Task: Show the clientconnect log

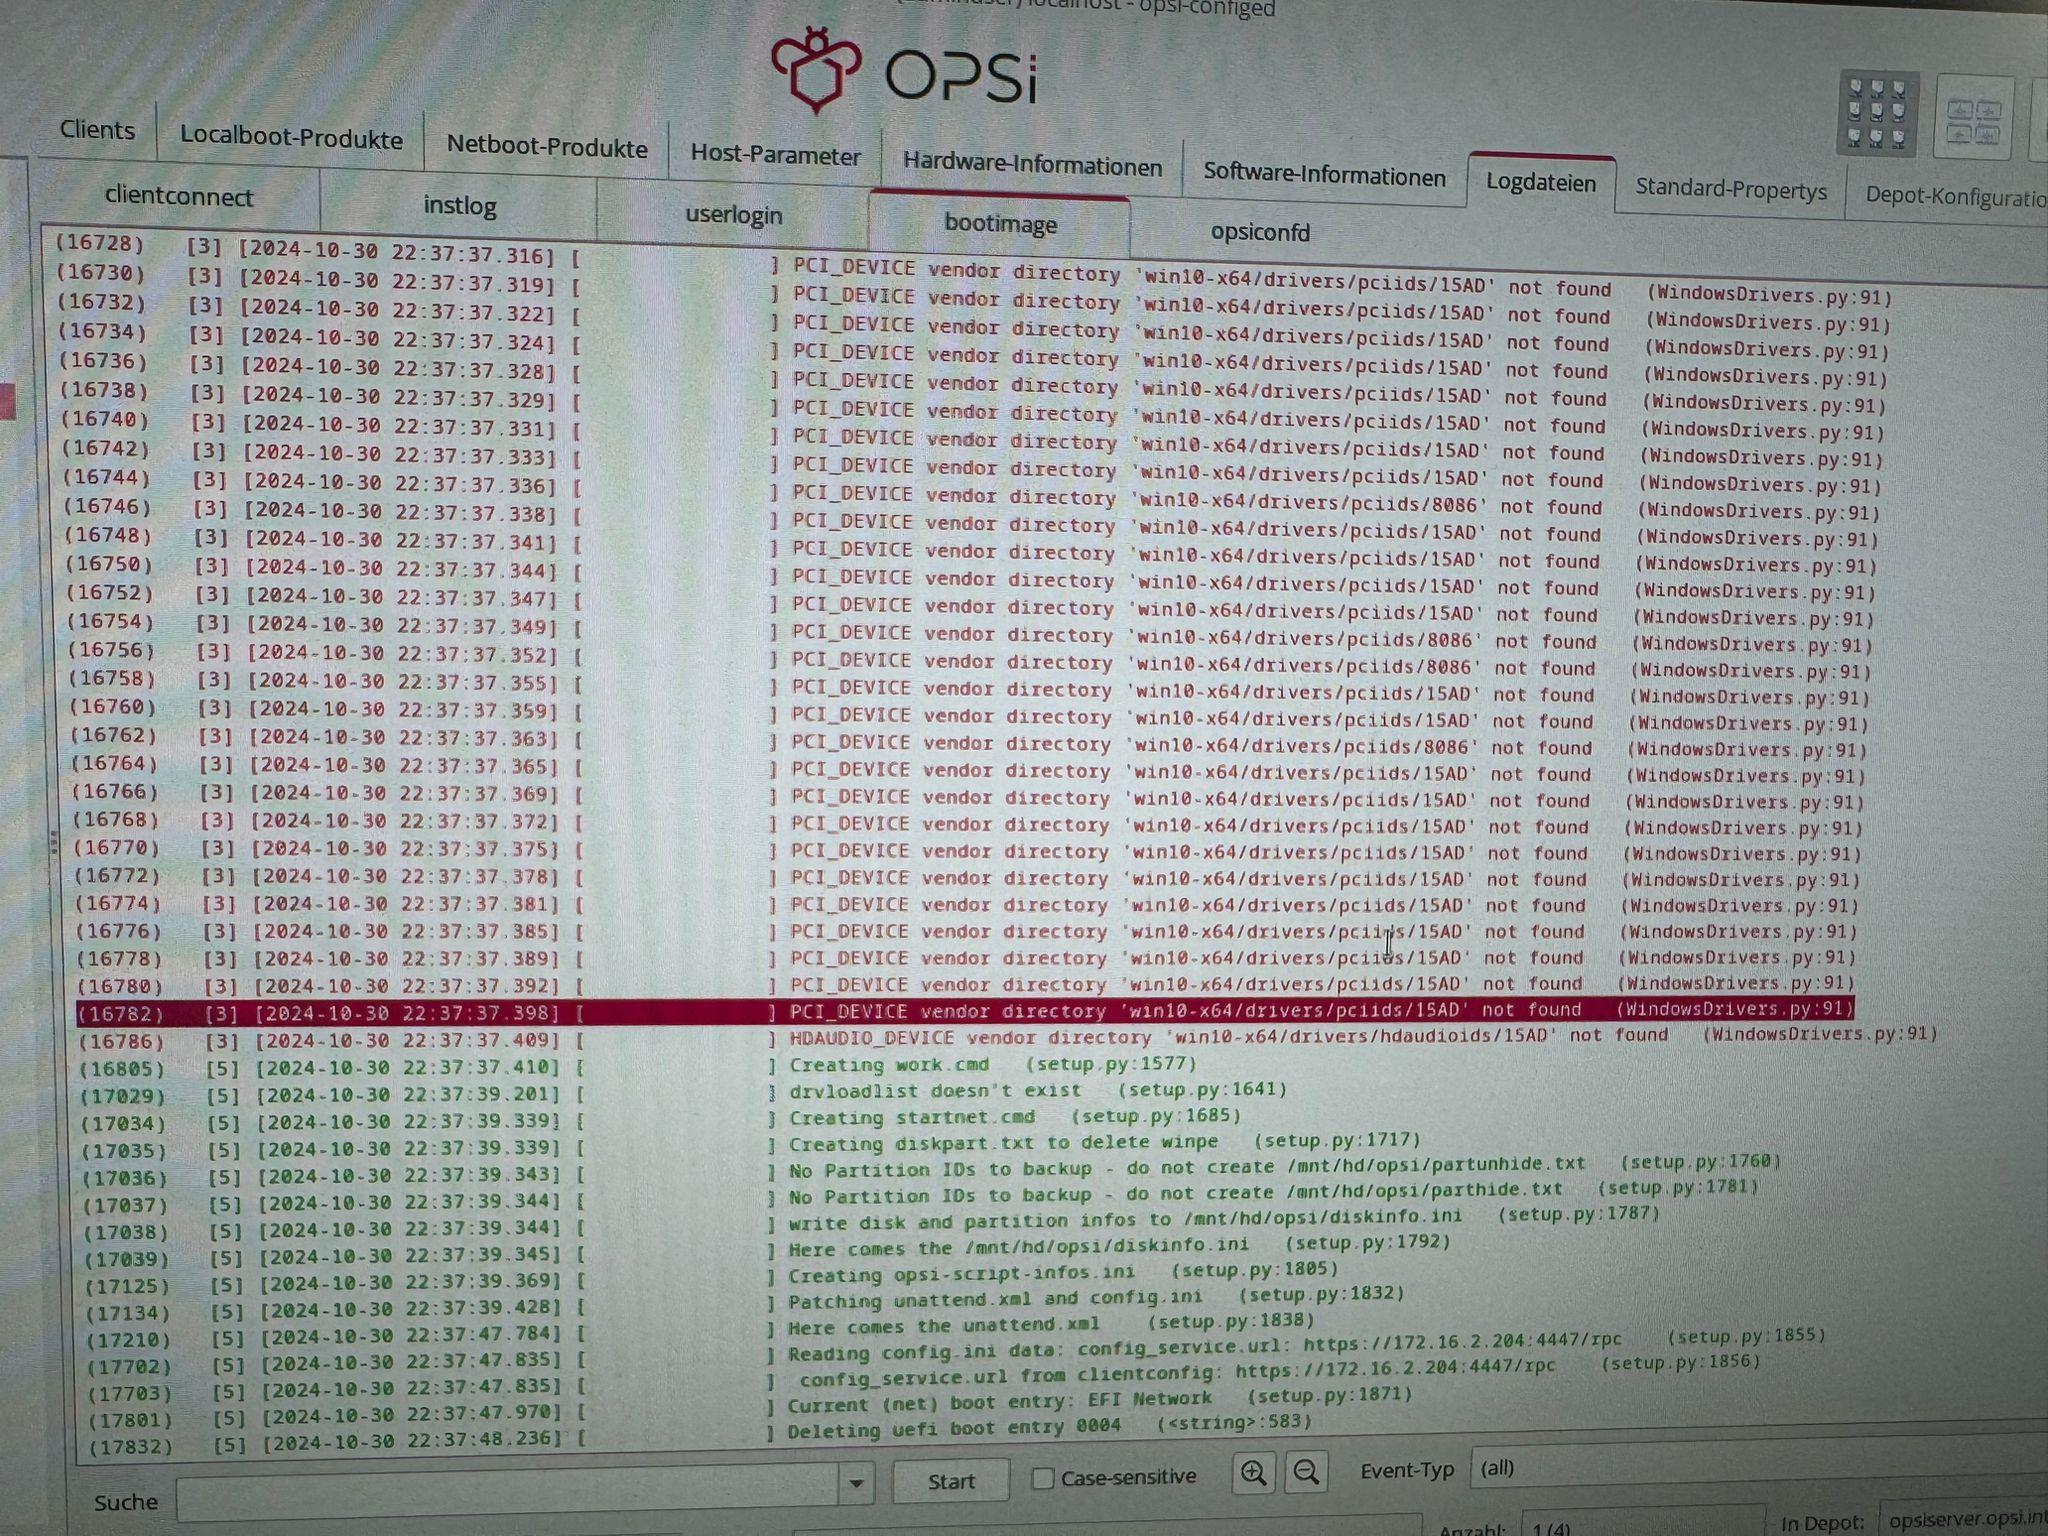Action: 179,196
